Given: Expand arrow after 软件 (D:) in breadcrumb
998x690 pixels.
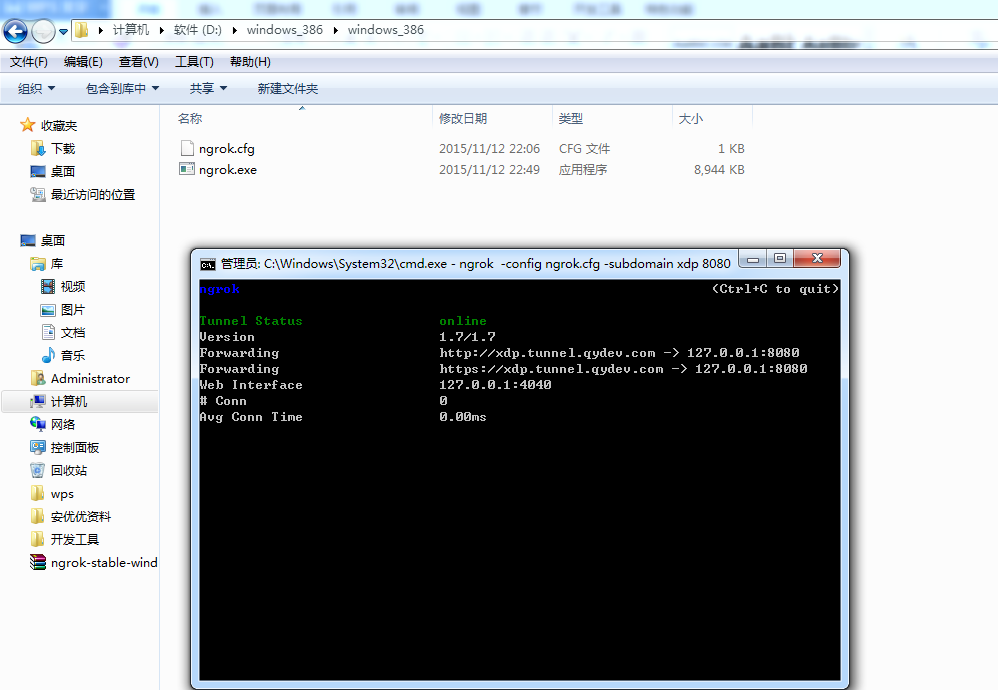Looking at the screenshot, I should (234, 30).
